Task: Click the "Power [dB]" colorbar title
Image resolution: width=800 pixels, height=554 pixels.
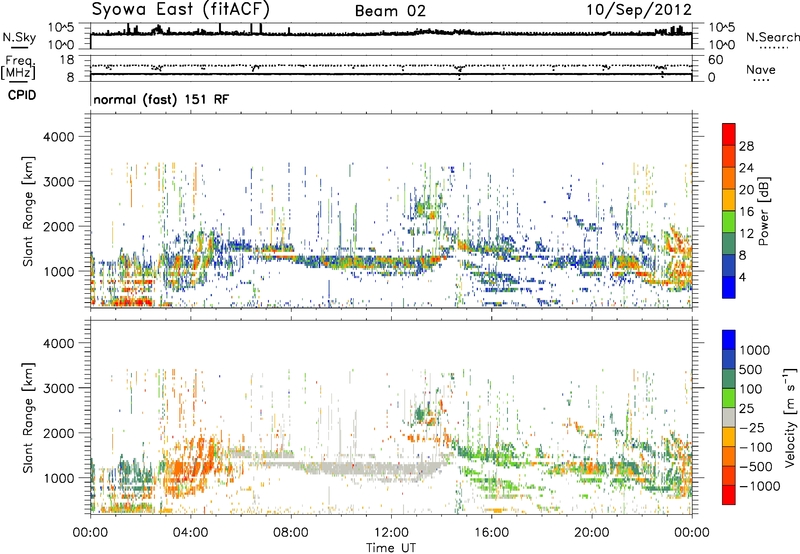Action: pos(763,211)
